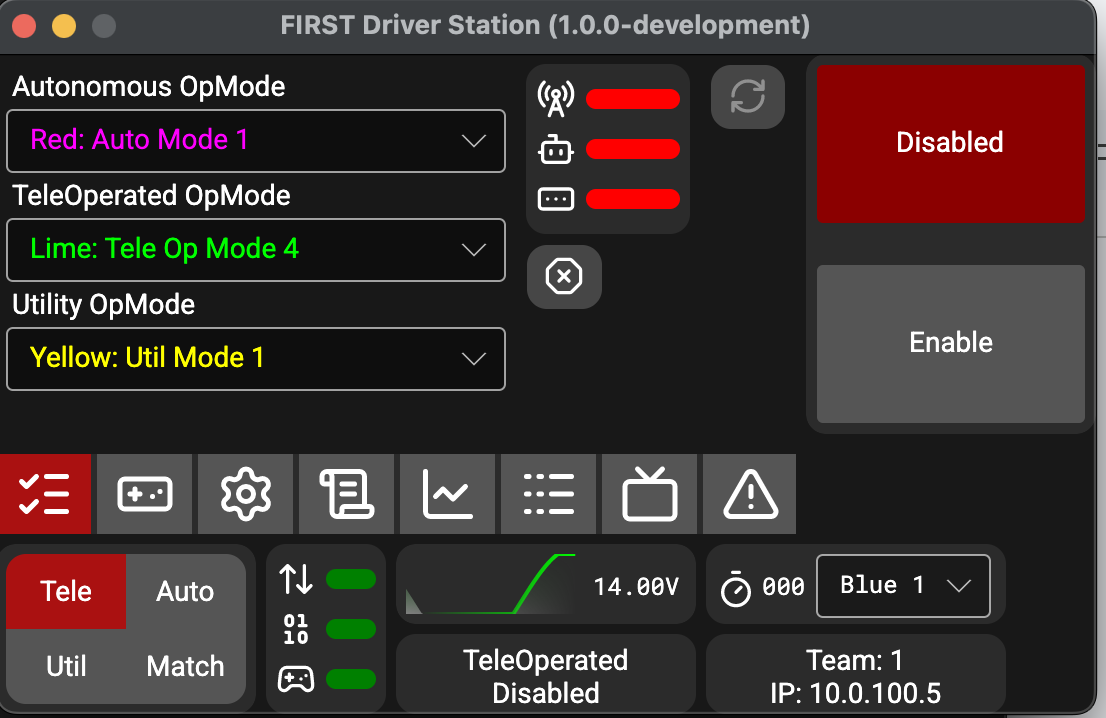Click the binary 0110 code icon

pyautogui.click(x=296, y=629)
